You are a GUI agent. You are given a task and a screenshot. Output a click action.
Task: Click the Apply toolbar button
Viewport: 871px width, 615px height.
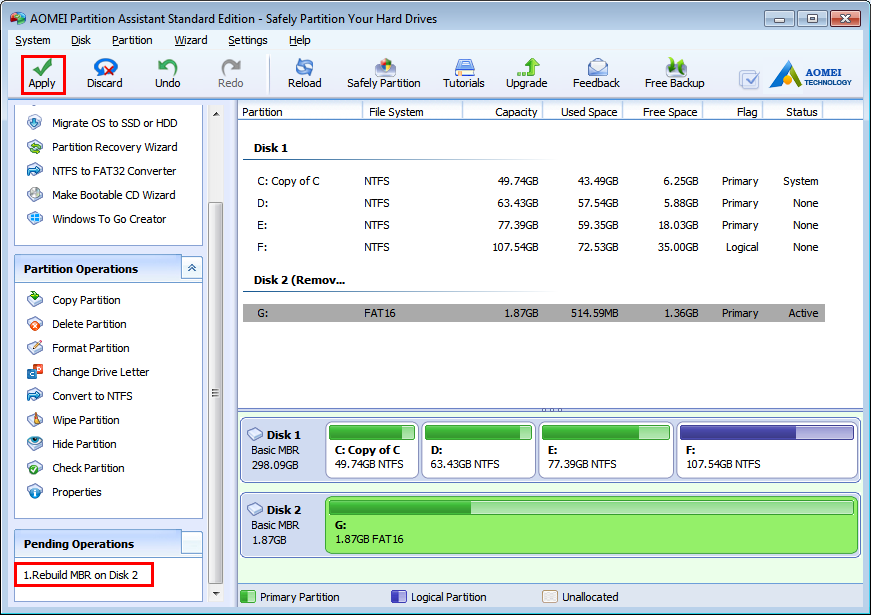click(x=42, y=74)
